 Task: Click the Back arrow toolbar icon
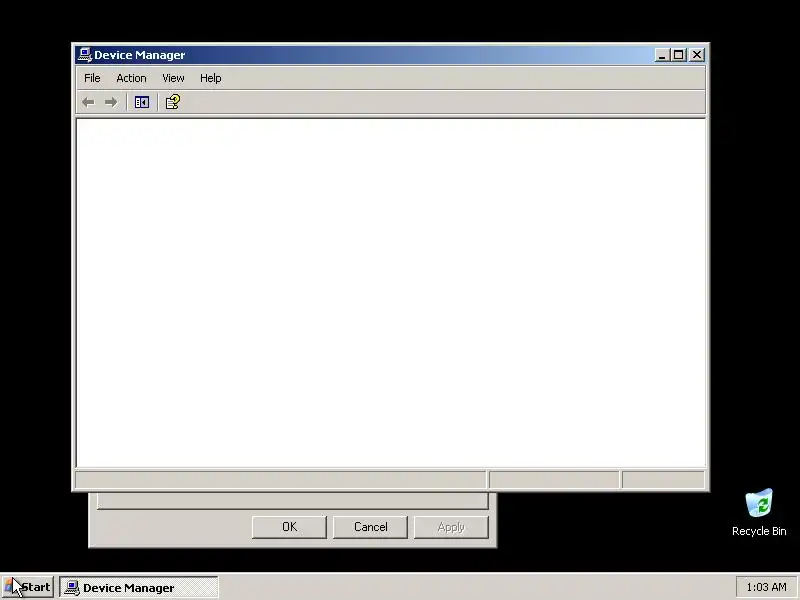(x=88, y=103)
